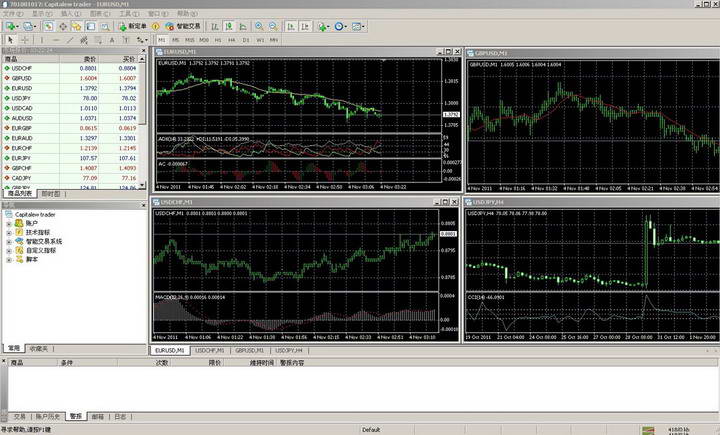Toggle the chart shift icon
The height and width of the screenshot is (435, 720).
pos(305,27)
